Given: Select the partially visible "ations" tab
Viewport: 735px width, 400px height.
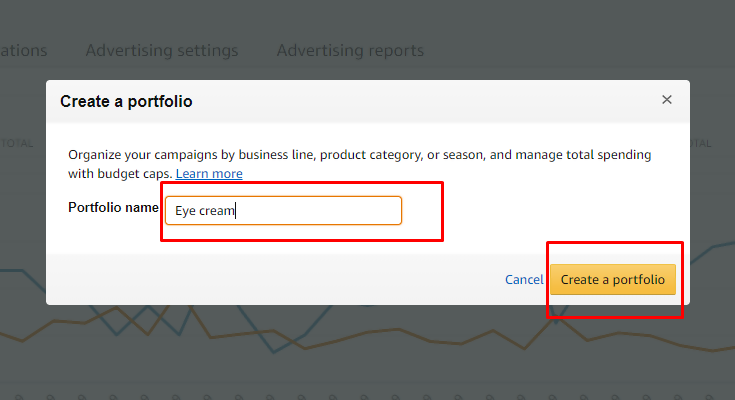Looking at the screenshot, I should (23, 50).
